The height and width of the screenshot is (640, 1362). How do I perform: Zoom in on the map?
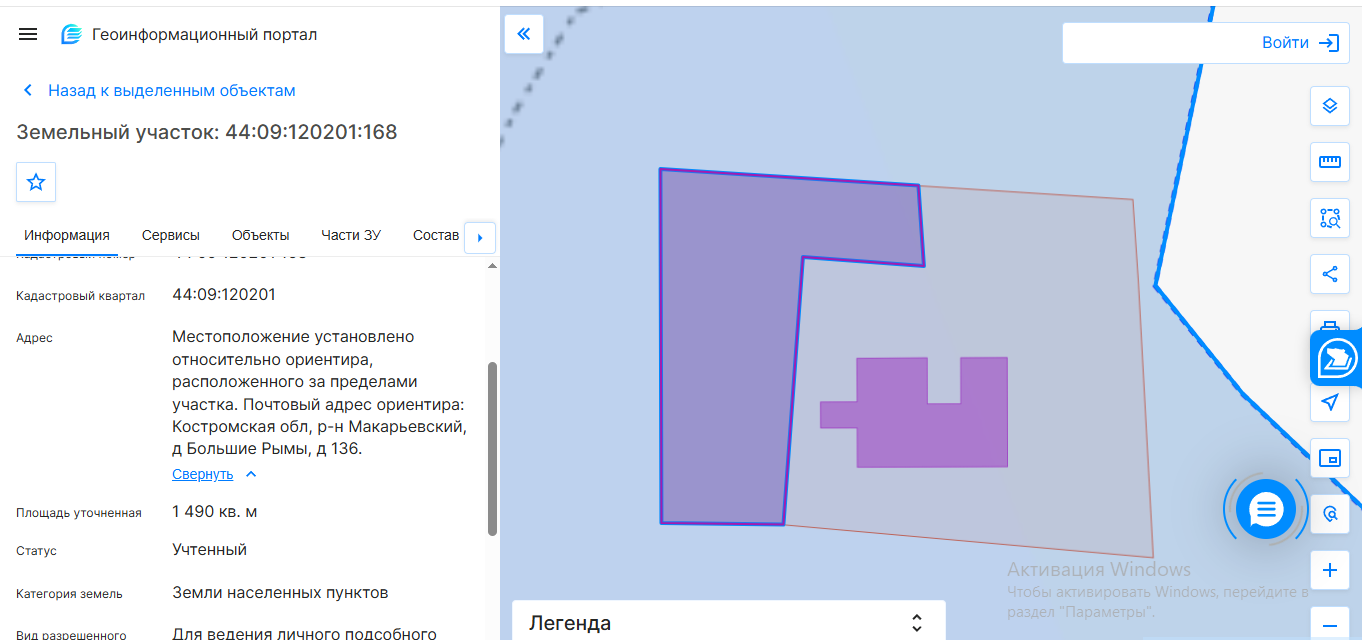(1329, 570)
